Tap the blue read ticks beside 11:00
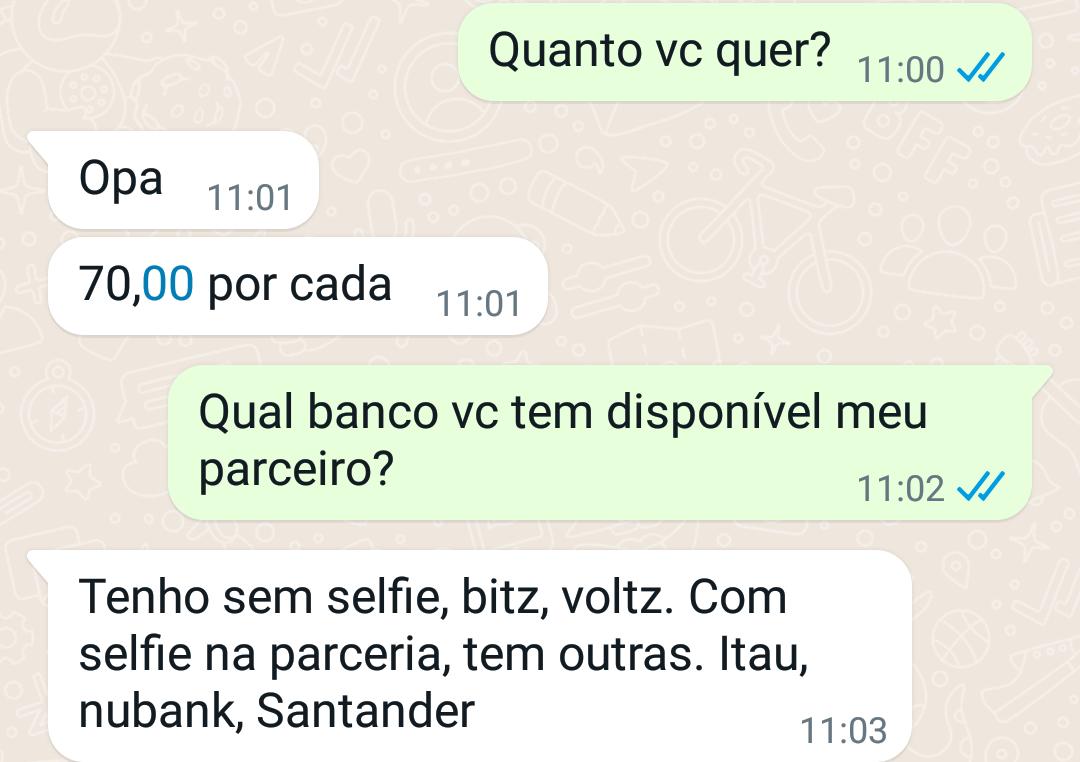1080x762 pixels. coord(982,68)
